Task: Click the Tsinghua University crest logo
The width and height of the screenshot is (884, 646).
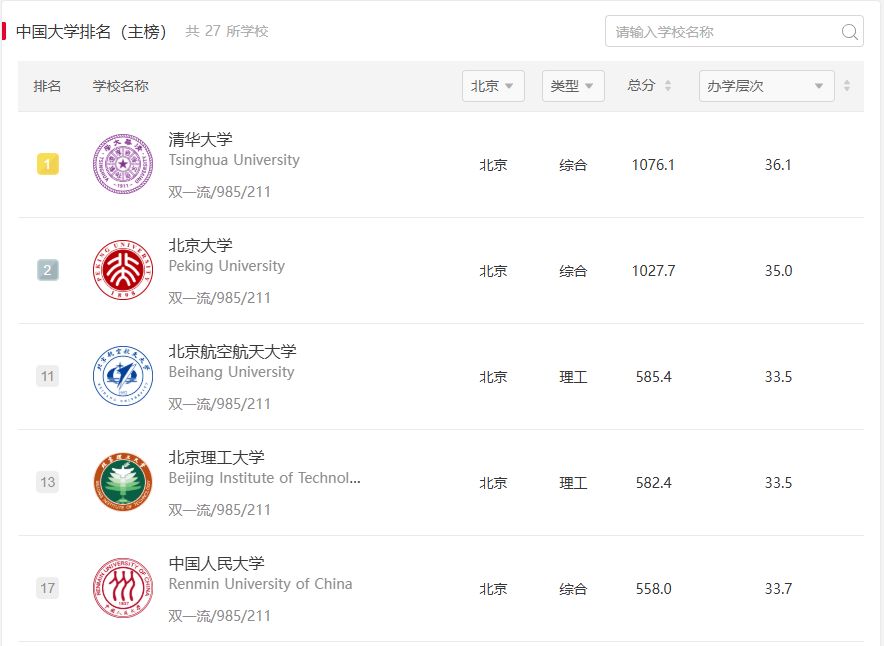Action: coord(122,164)
